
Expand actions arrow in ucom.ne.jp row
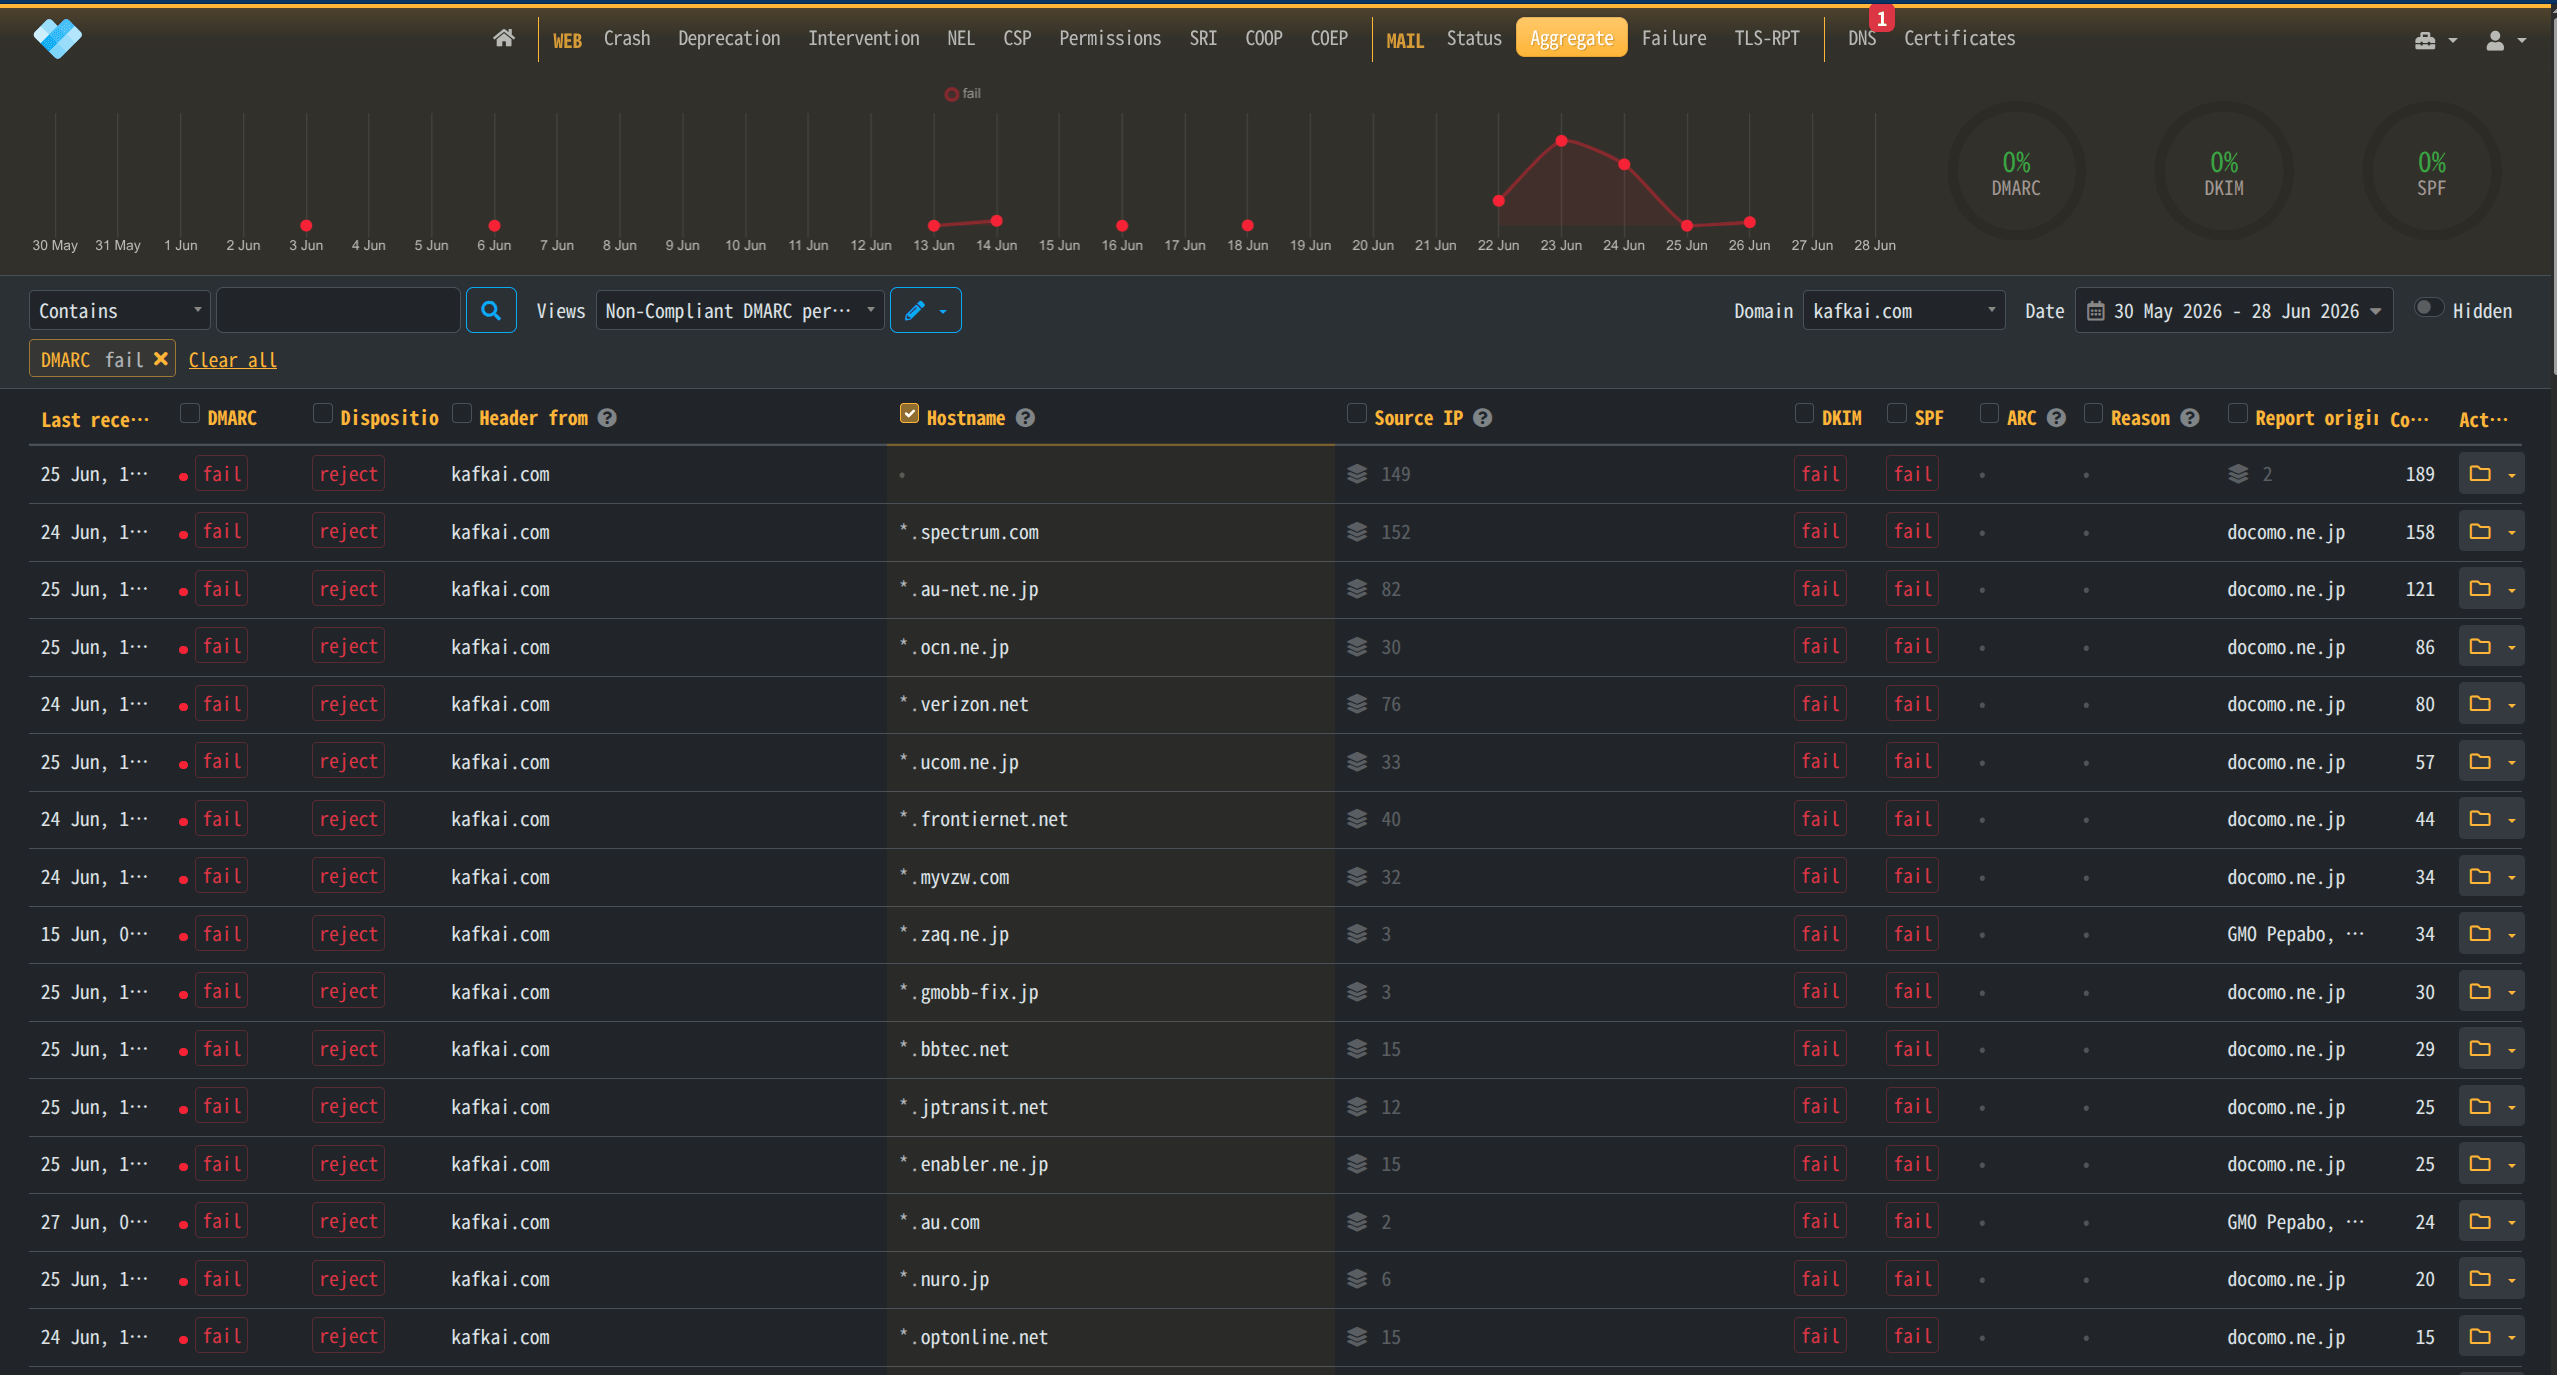[x=2512, y=763]
